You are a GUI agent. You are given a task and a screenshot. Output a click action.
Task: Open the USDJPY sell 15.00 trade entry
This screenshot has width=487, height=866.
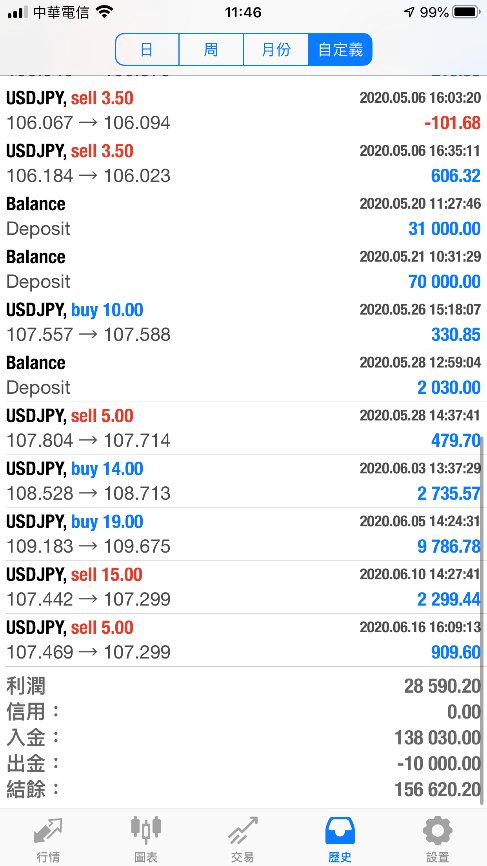coord(244,587)
